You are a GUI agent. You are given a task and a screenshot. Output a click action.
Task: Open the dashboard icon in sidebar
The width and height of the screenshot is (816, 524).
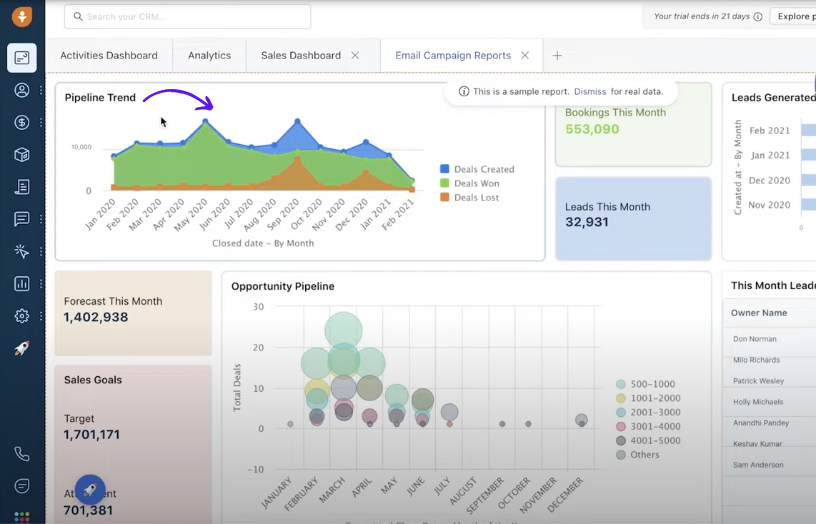[x=22, y=58]
